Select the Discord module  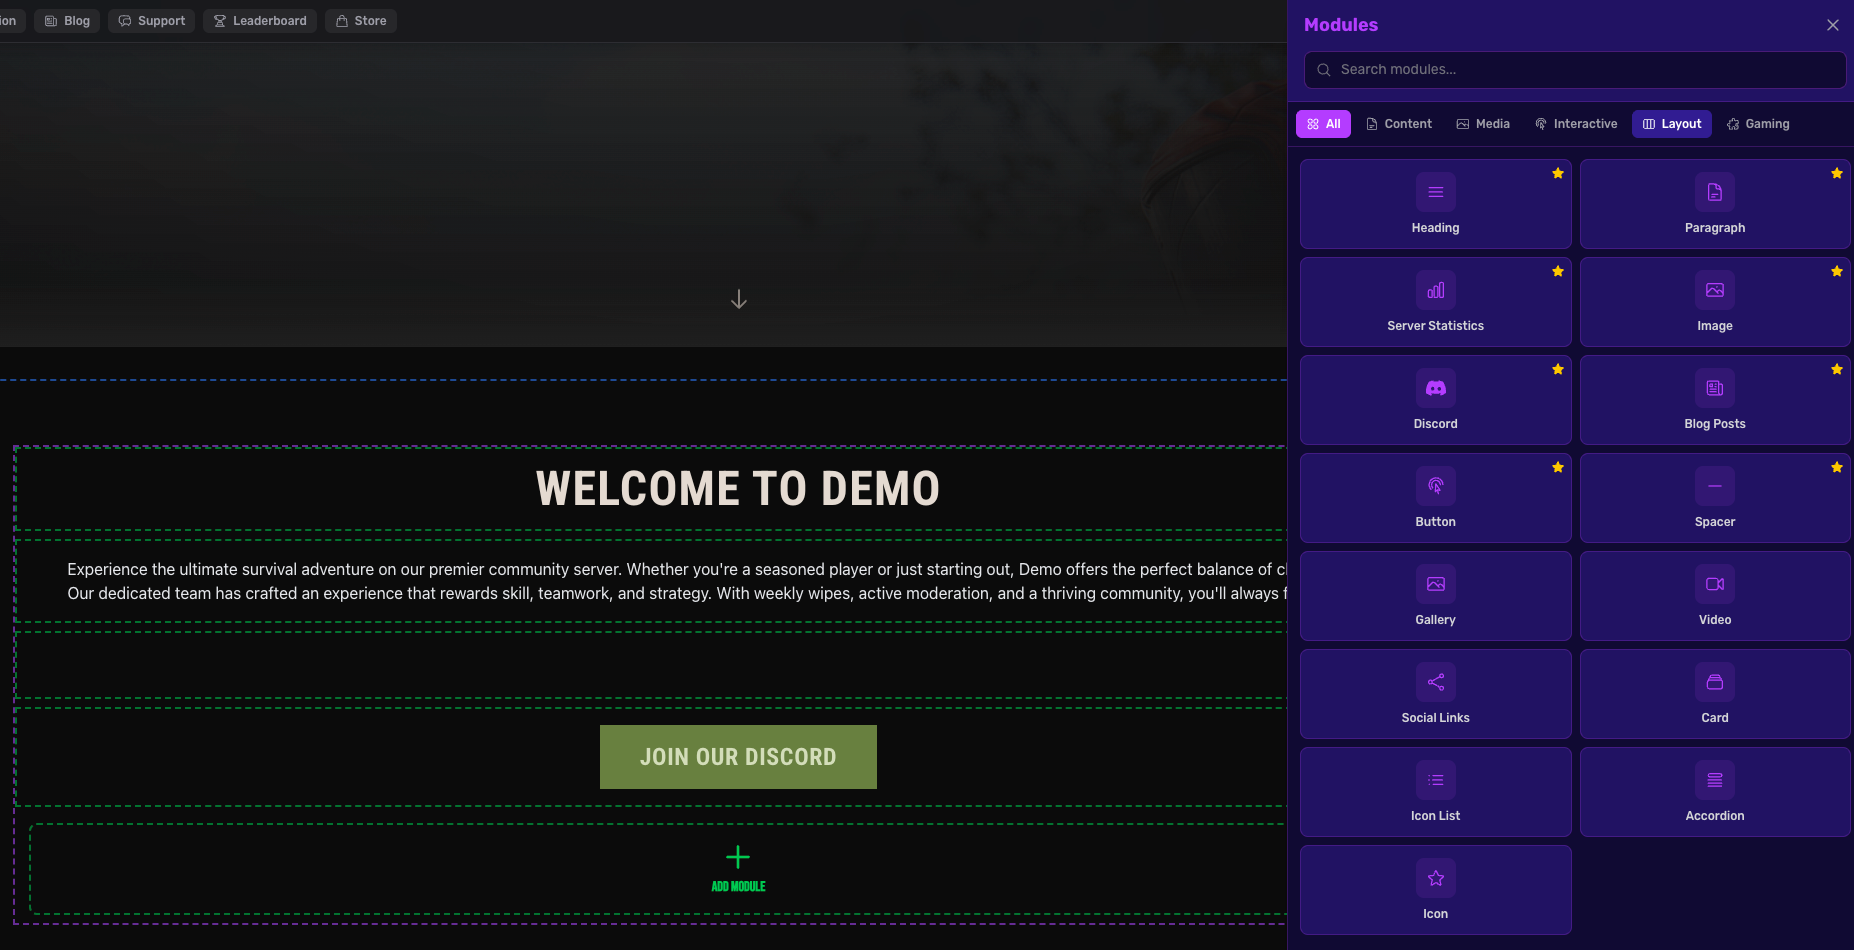(x=1435, y=400)
